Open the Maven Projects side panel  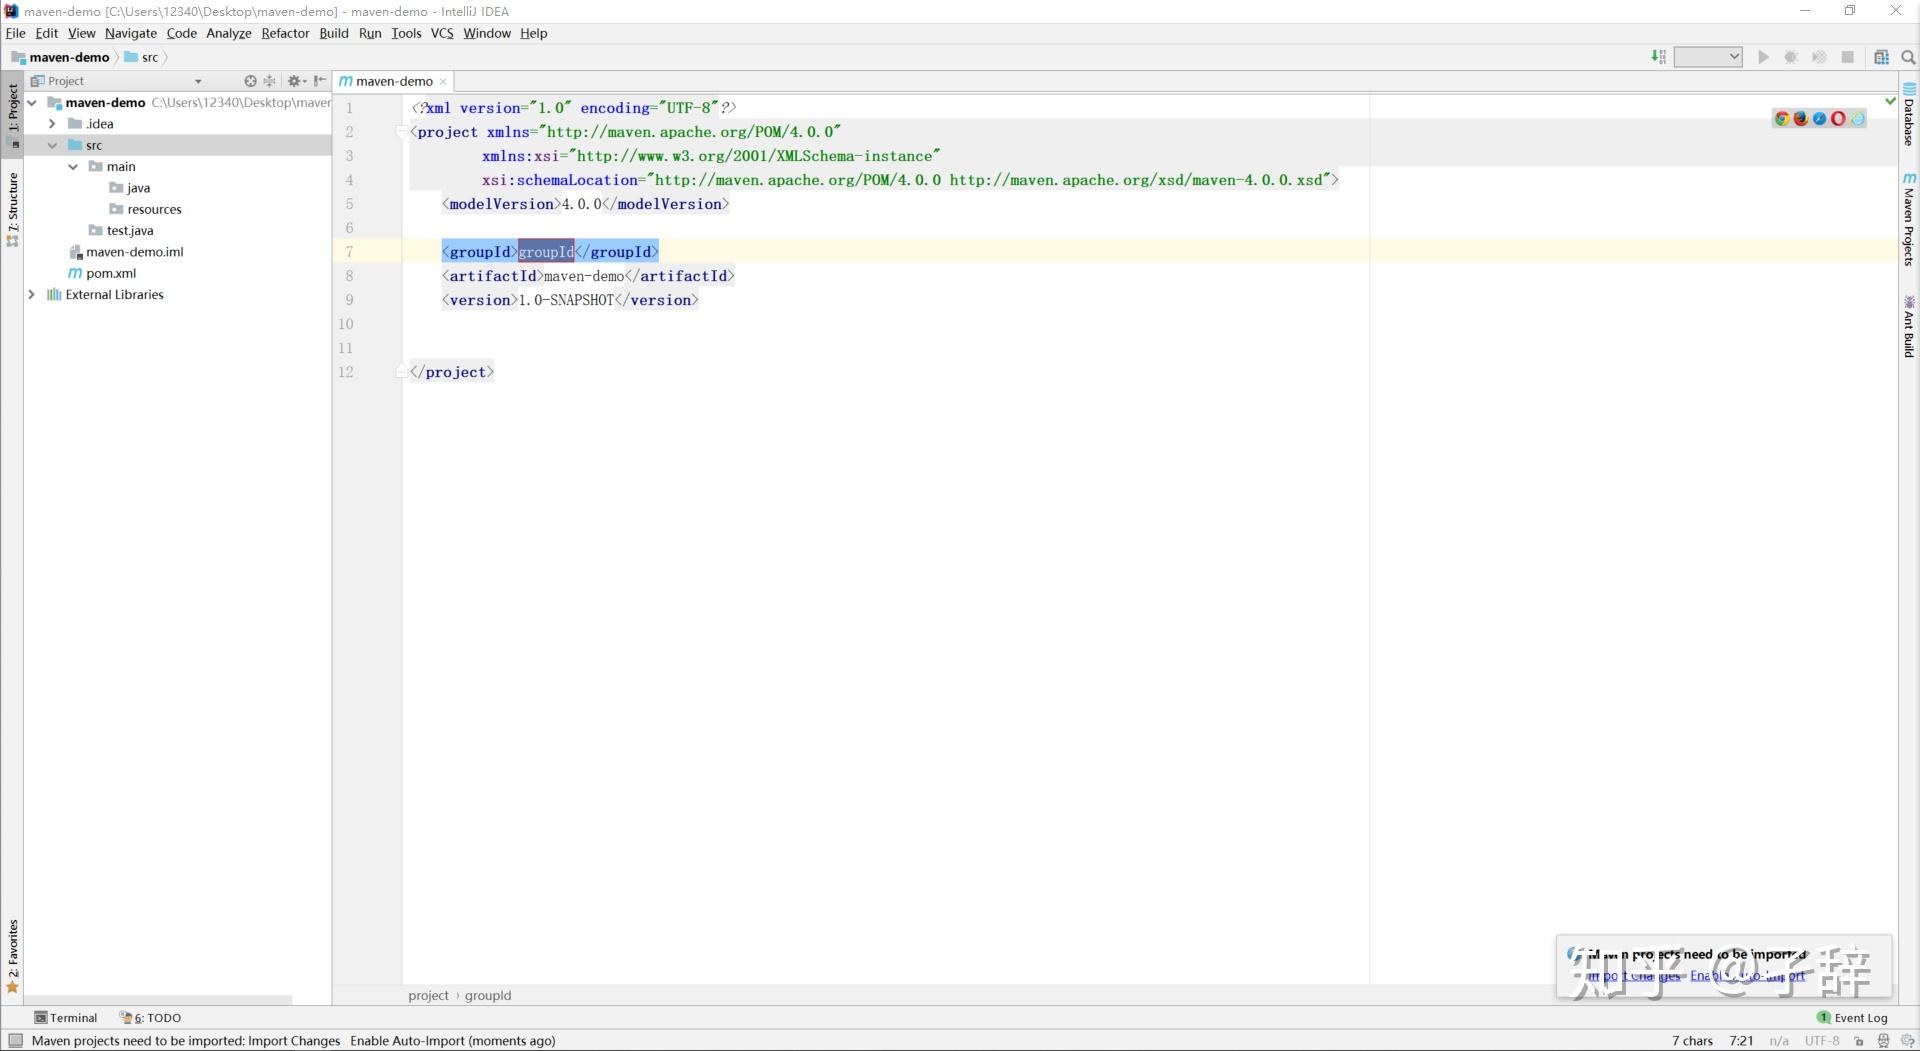[1910, 220]
